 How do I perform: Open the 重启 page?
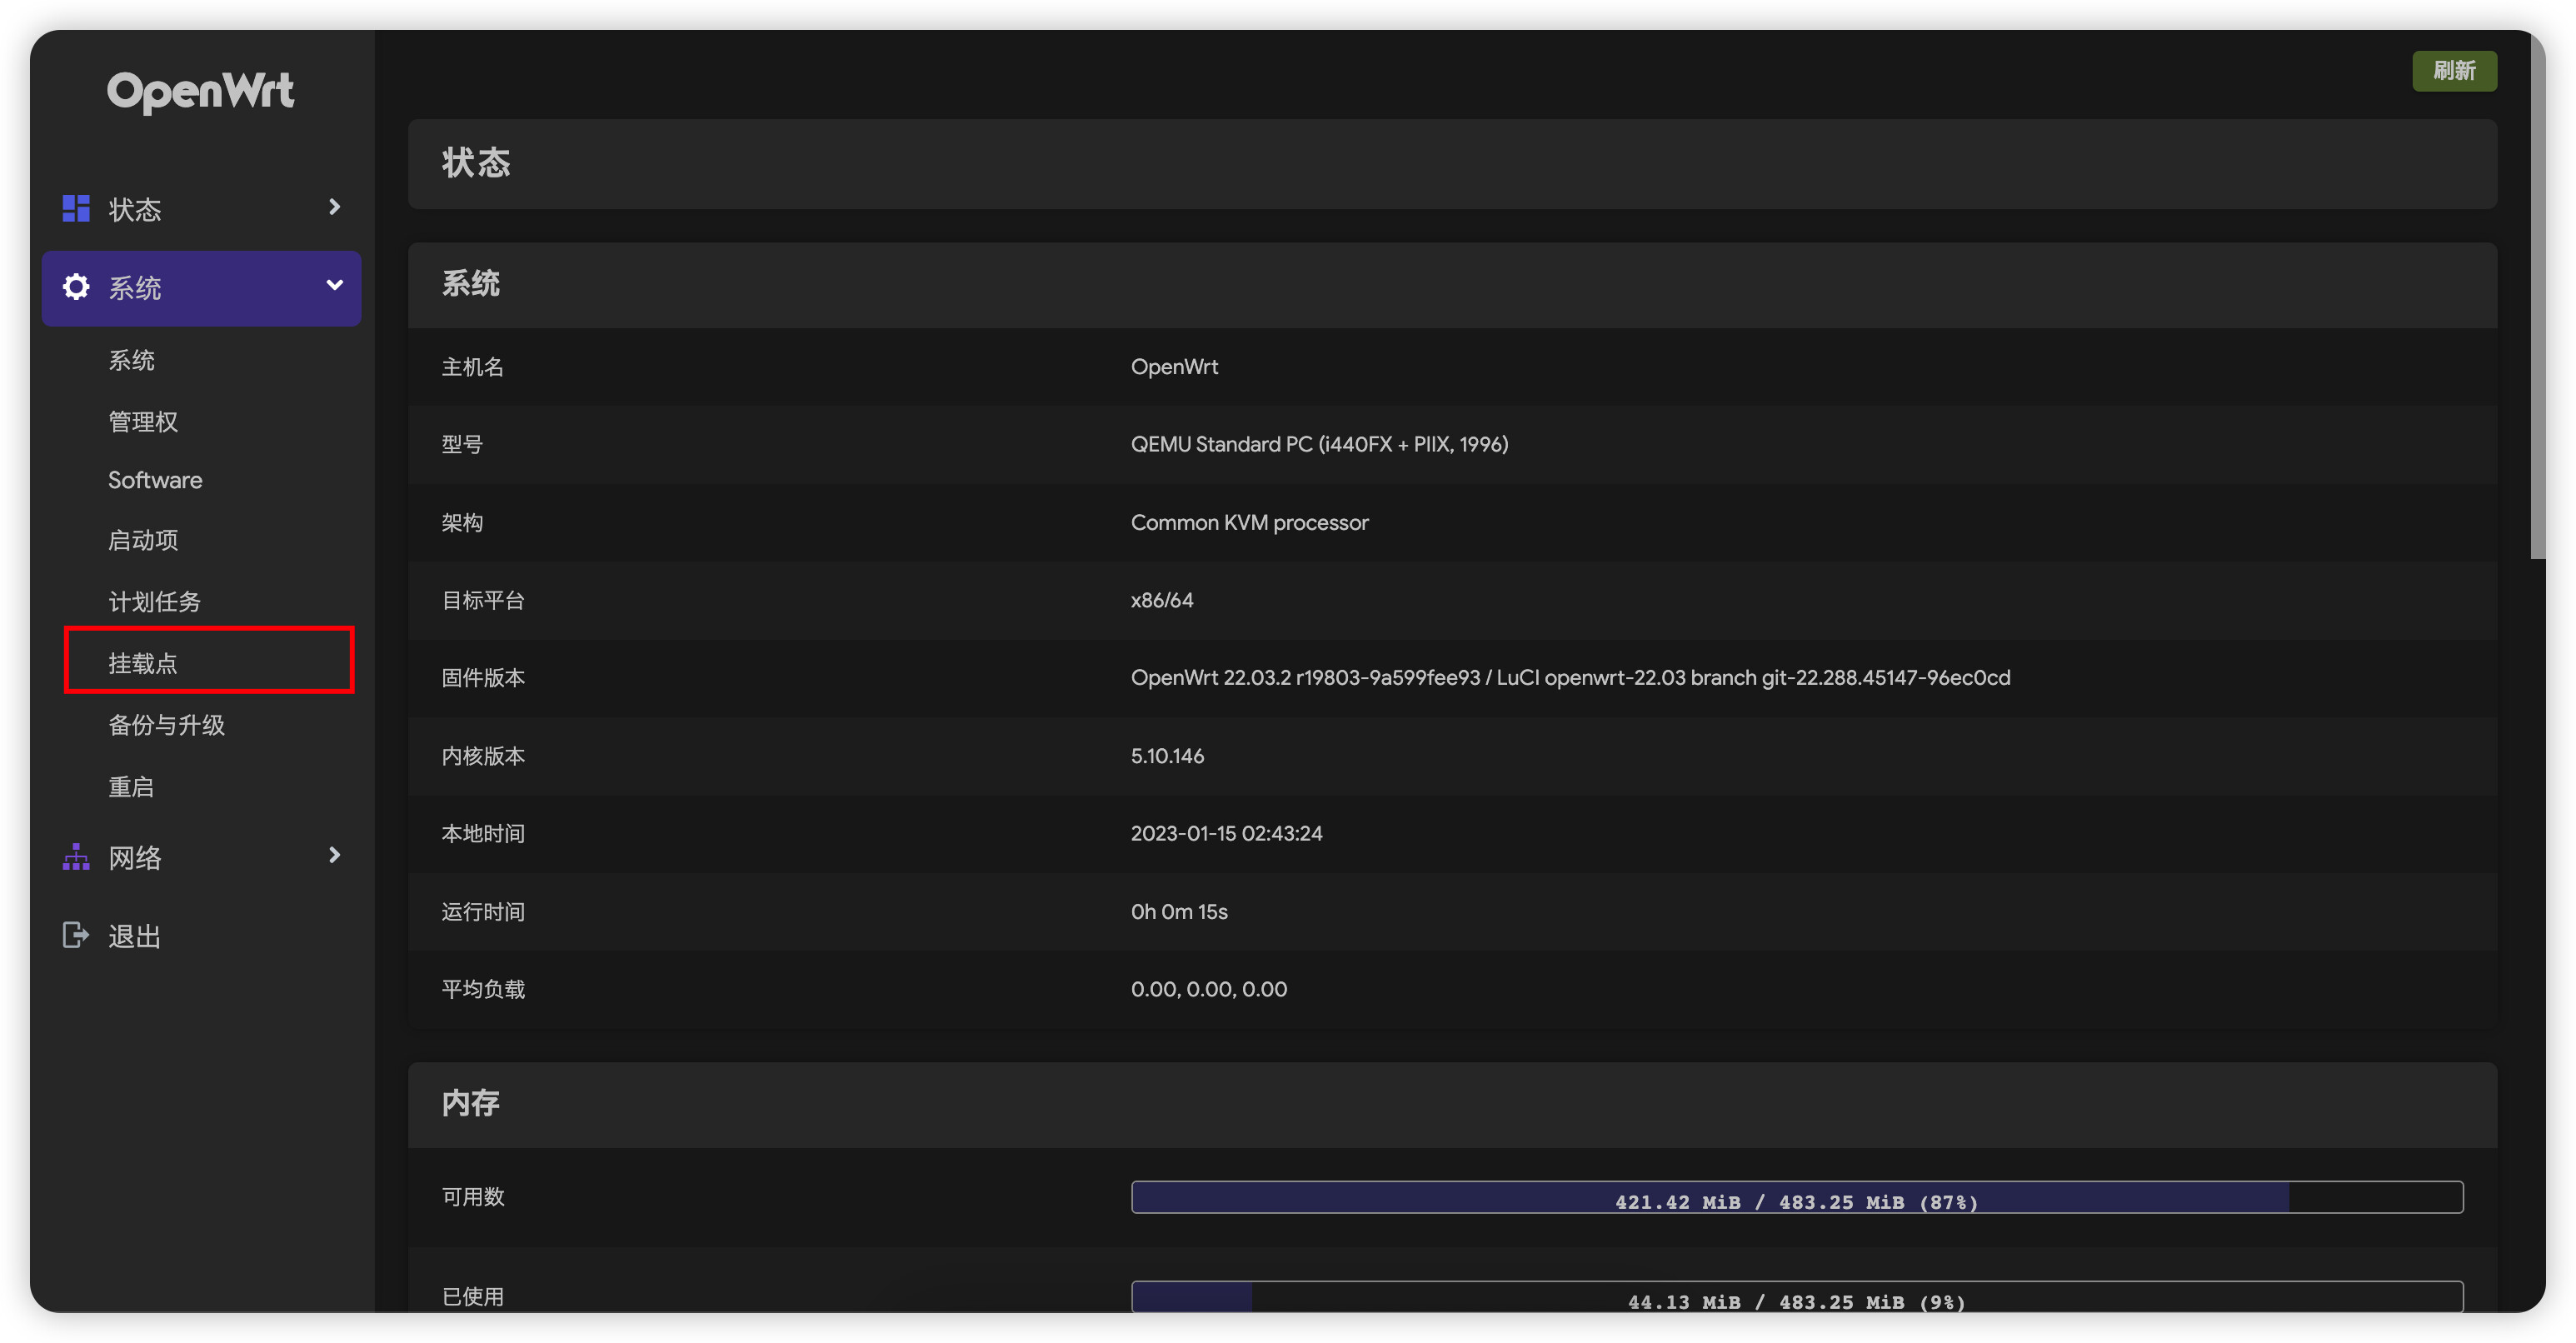click(131, 787)
